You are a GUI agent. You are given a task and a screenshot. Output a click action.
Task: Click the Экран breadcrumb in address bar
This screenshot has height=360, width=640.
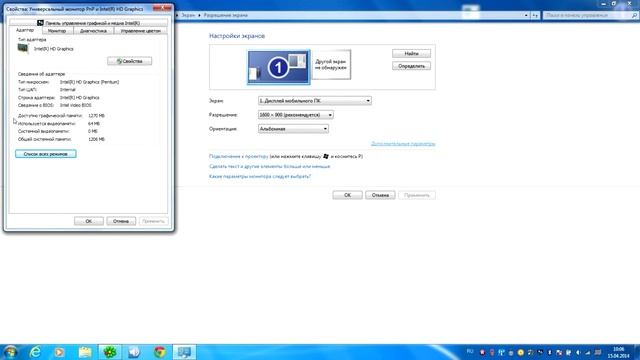[188, 15]
